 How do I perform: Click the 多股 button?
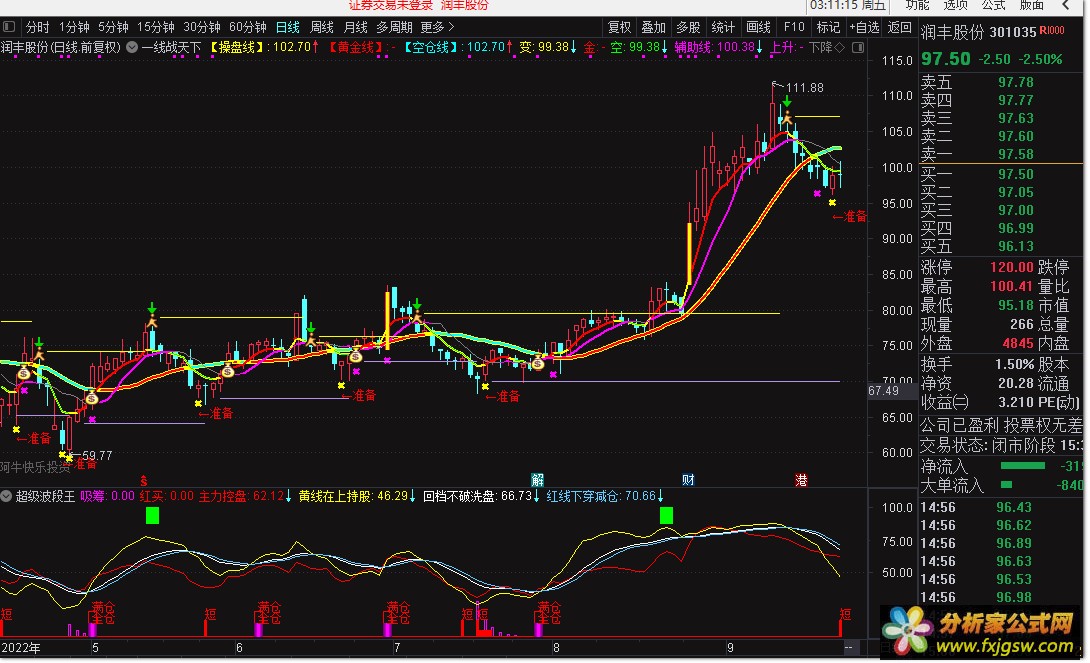688,27
